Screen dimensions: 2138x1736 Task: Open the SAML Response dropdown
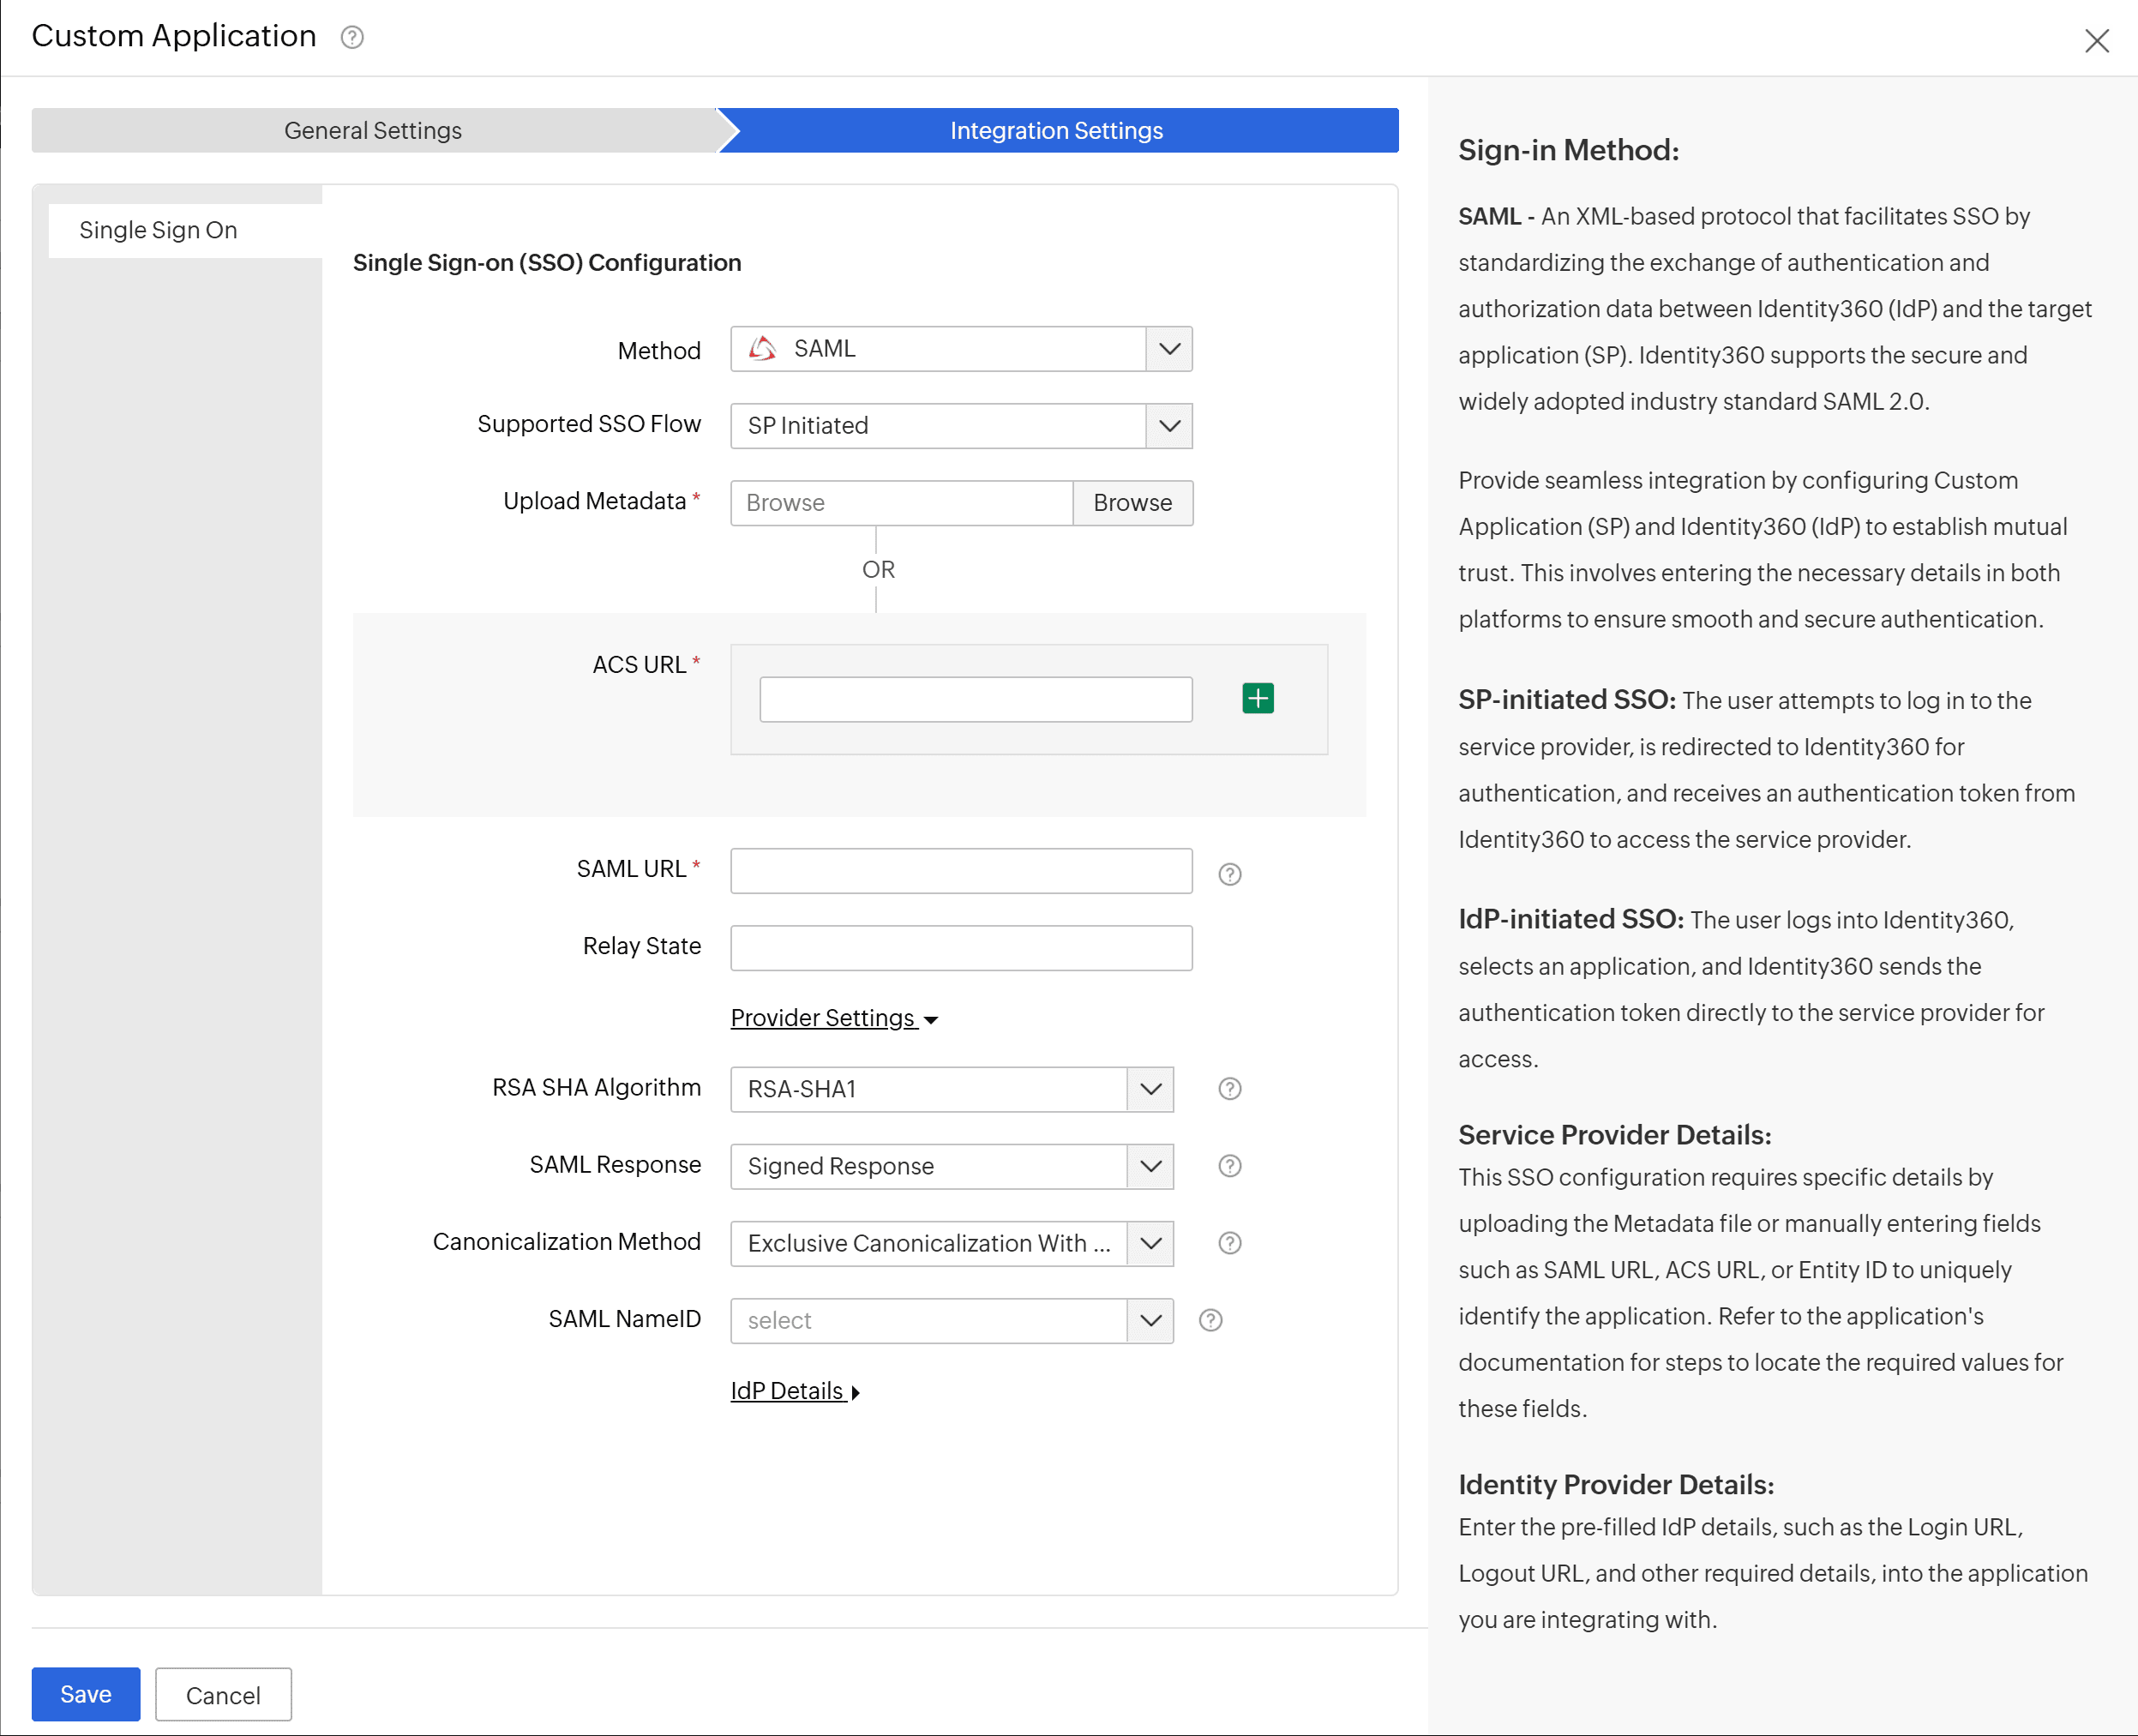(x=951, y=1166)
